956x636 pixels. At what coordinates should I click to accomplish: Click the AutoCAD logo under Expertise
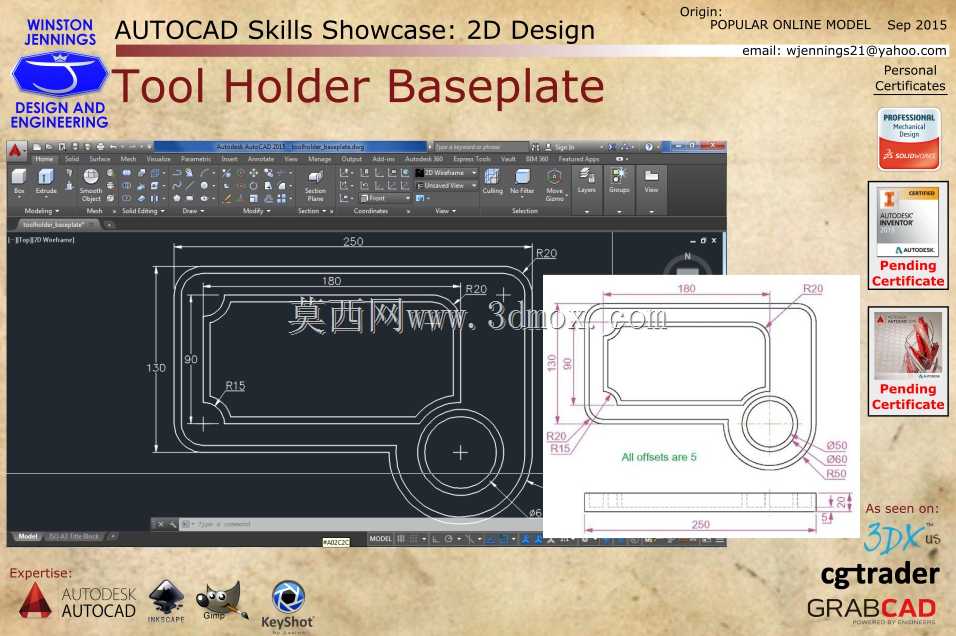click(x=77, y=601)
